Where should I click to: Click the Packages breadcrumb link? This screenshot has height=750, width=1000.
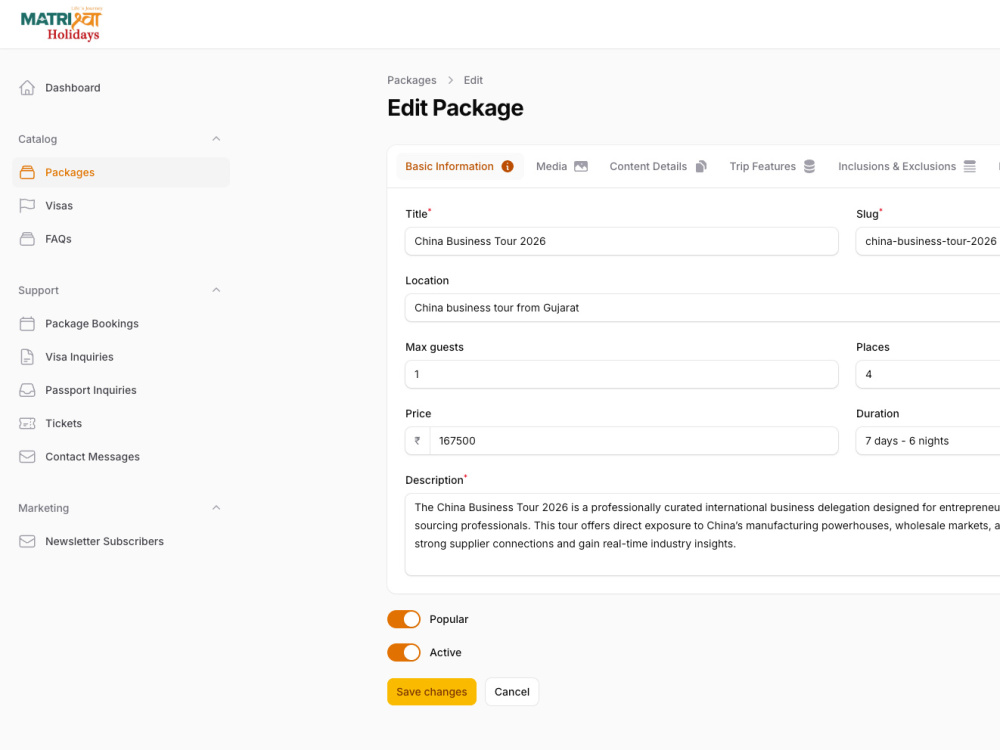[x=412, y=80]
